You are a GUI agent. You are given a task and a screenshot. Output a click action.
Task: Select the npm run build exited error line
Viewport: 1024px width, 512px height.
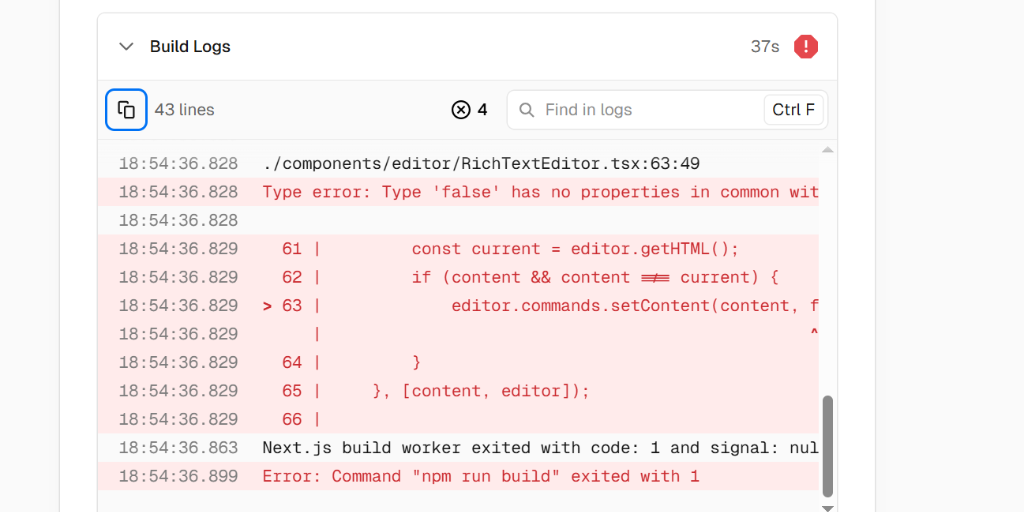point(480,476)
